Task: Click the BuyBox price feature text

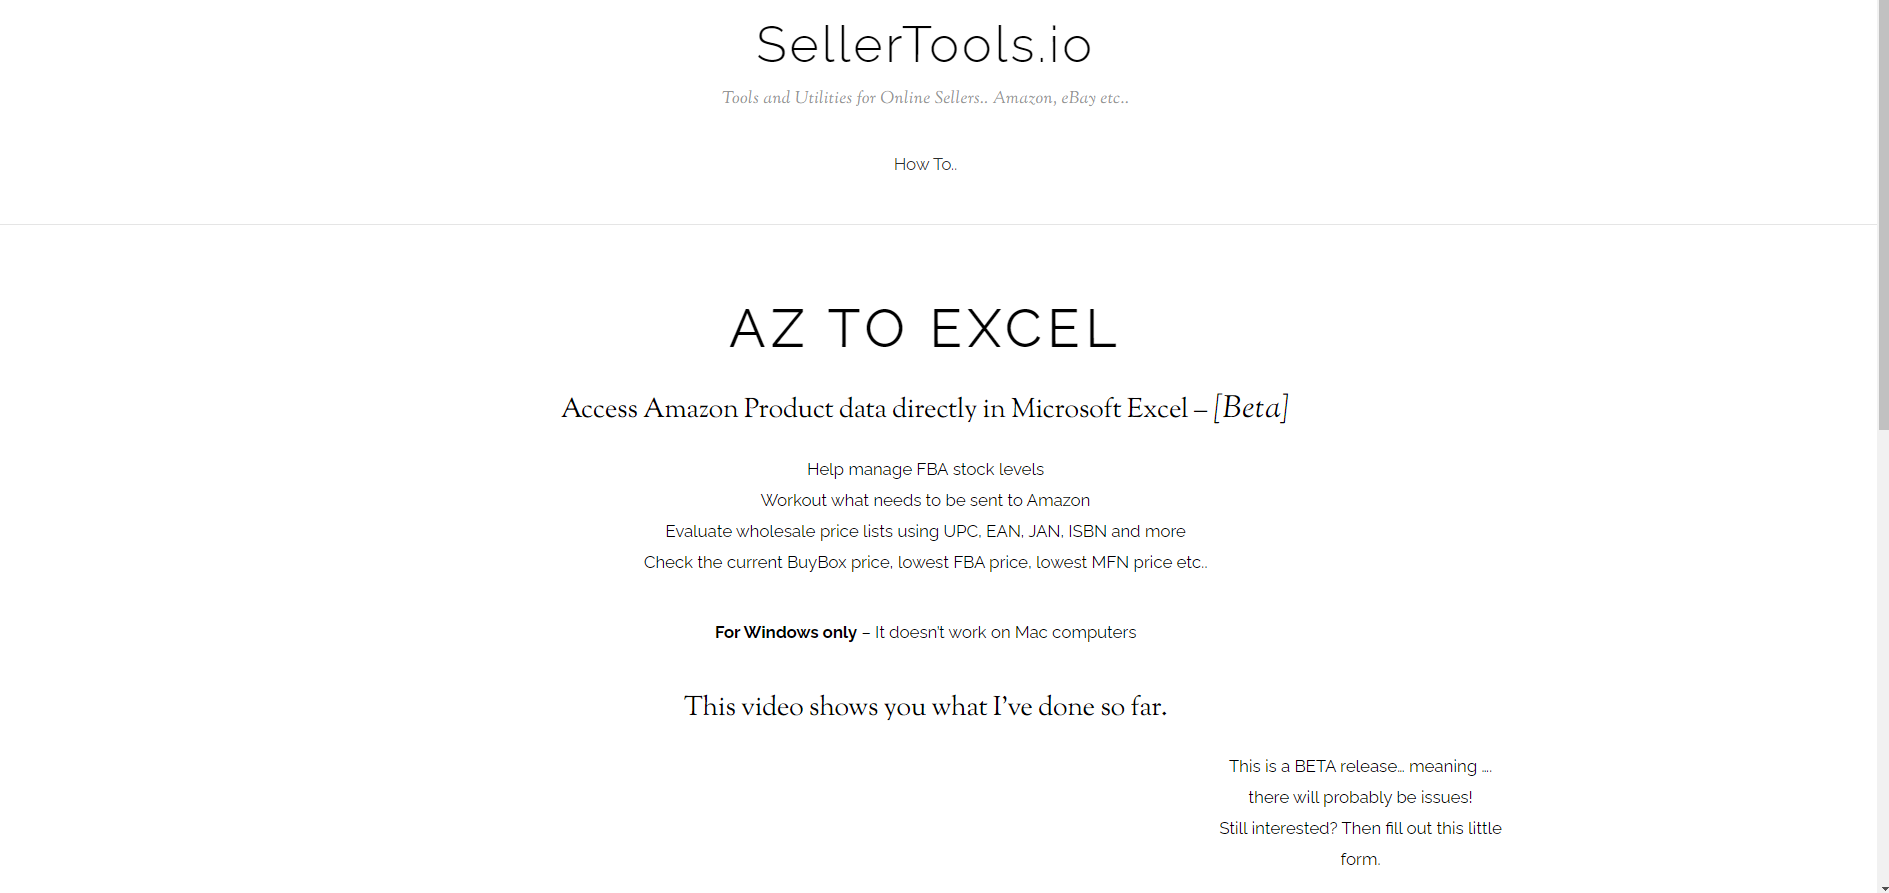Action: tap(925, 562)
